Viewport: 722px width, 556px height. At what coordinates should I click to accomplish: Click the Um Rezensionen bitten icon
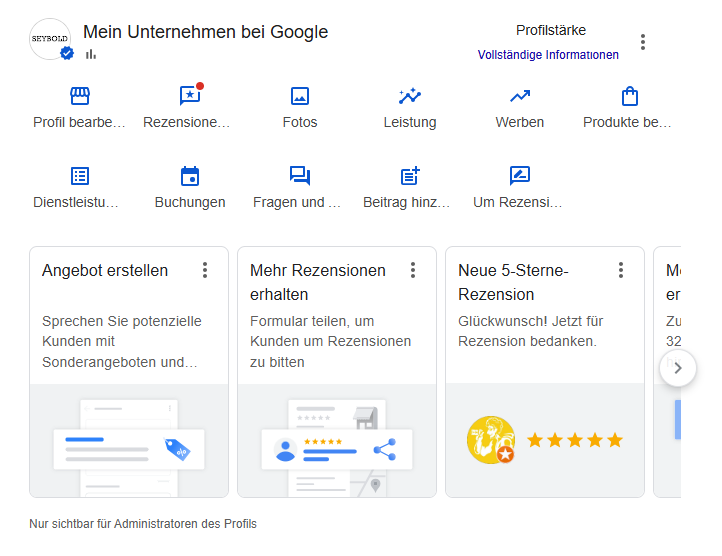coord(520,176)
